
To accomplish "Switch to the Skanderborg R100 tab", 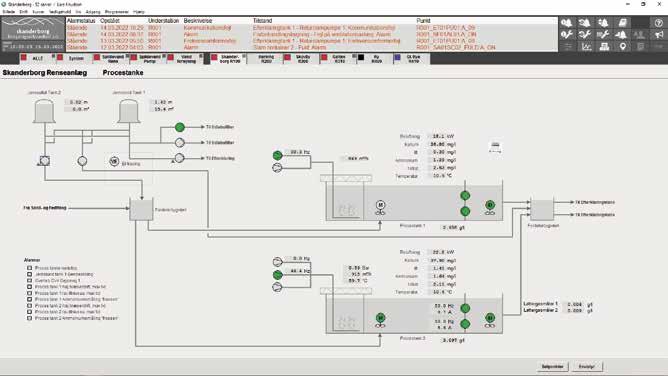I will [228, 59].
